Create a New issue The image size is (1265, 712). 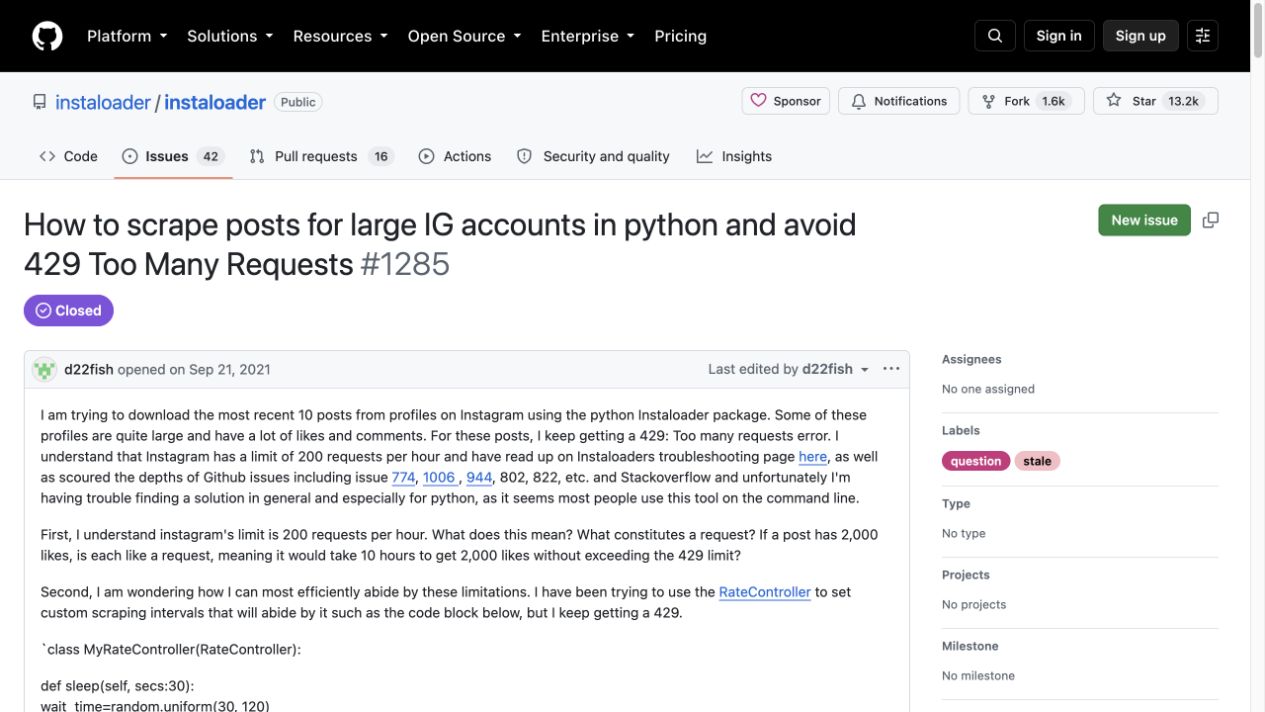point(1144,220)
